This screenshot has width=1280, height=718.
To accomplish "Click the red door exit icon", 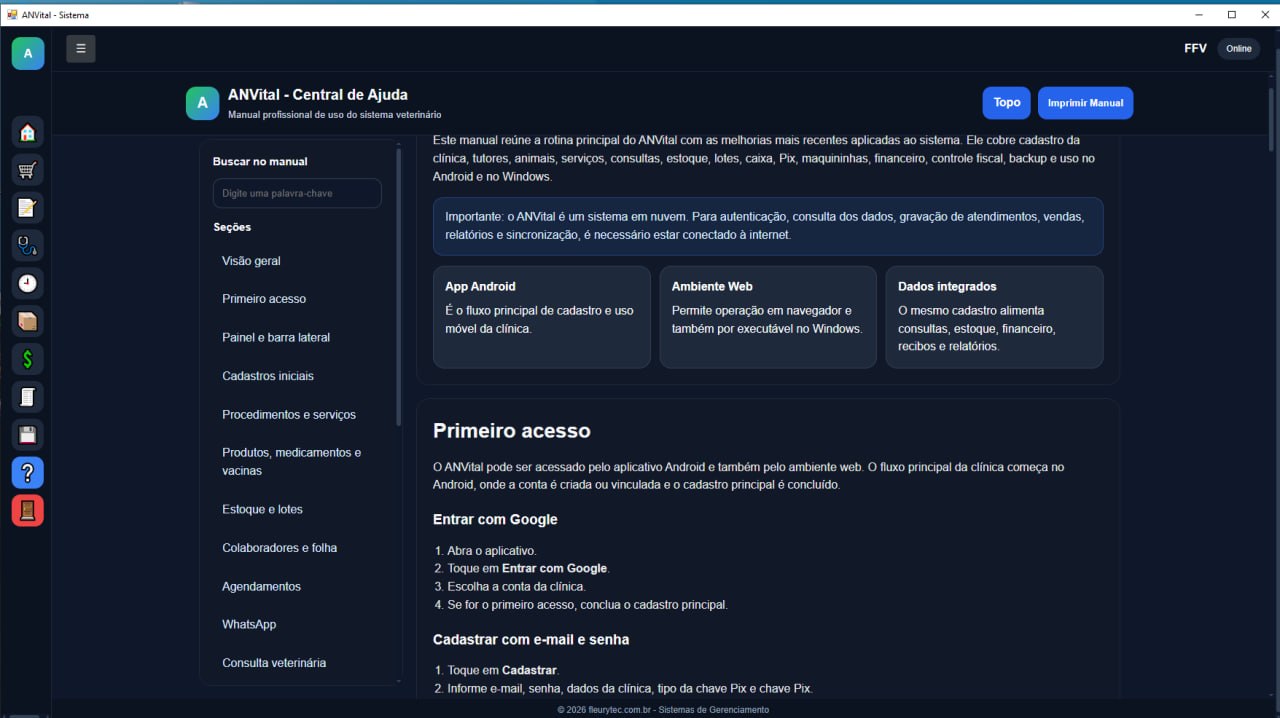I will point(27,511).
